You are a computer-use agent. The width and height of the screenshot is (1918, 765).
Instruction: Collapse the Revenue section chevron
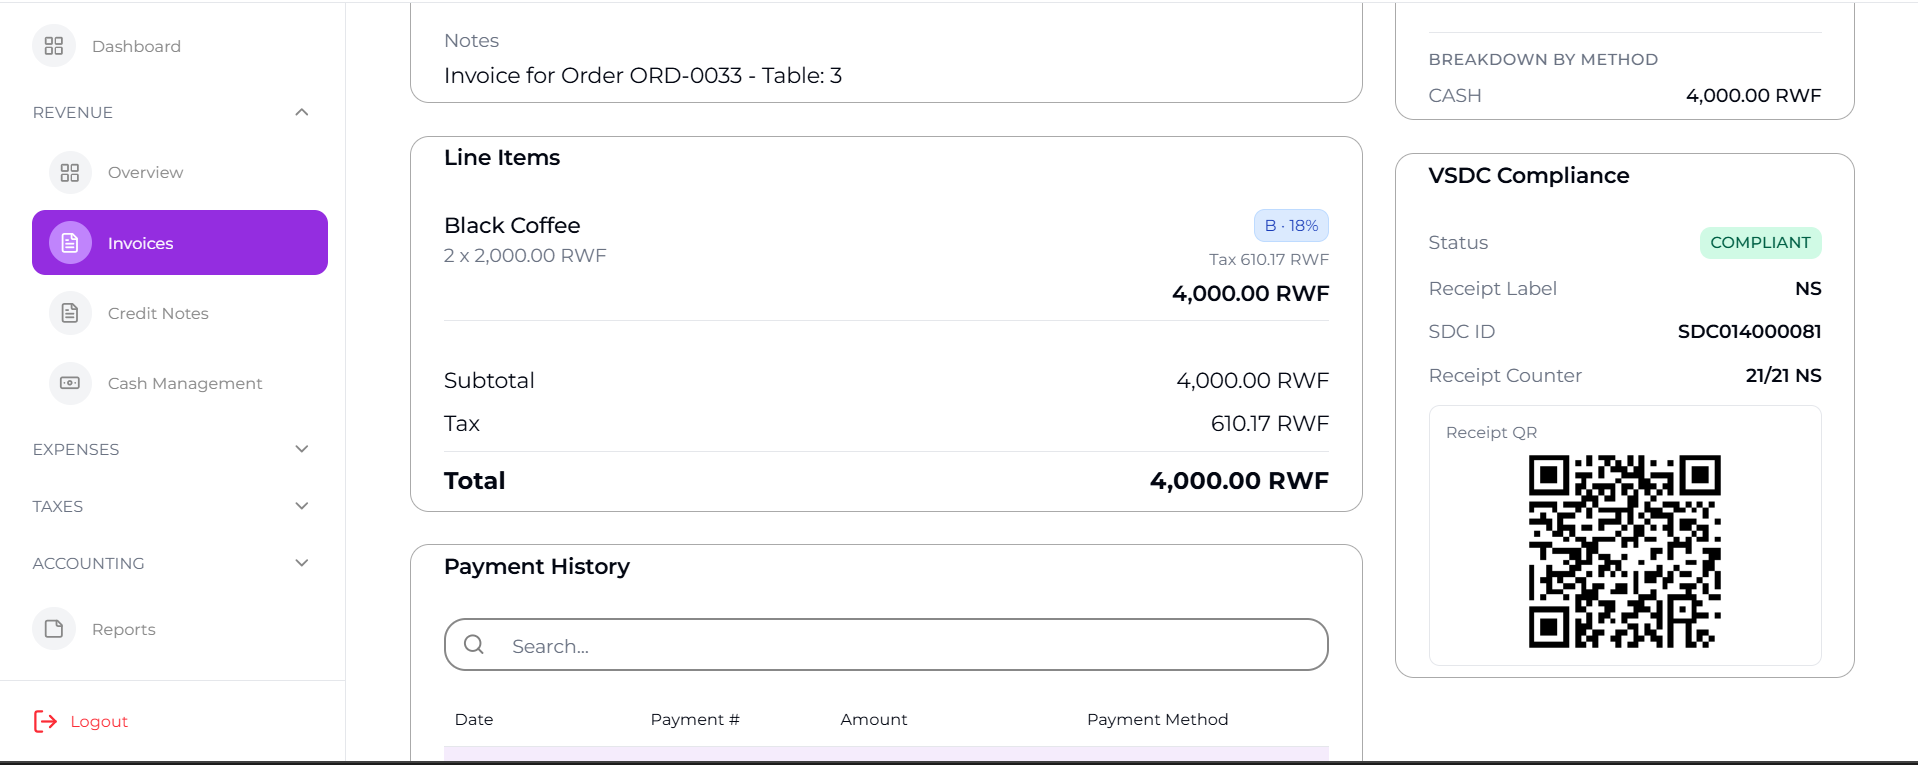[302, 112]
